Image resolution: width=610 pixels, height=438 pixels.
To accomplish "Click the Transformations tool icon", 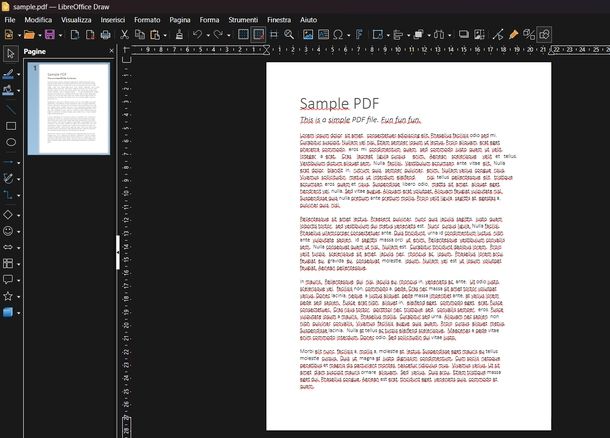I will click(377, 35).
